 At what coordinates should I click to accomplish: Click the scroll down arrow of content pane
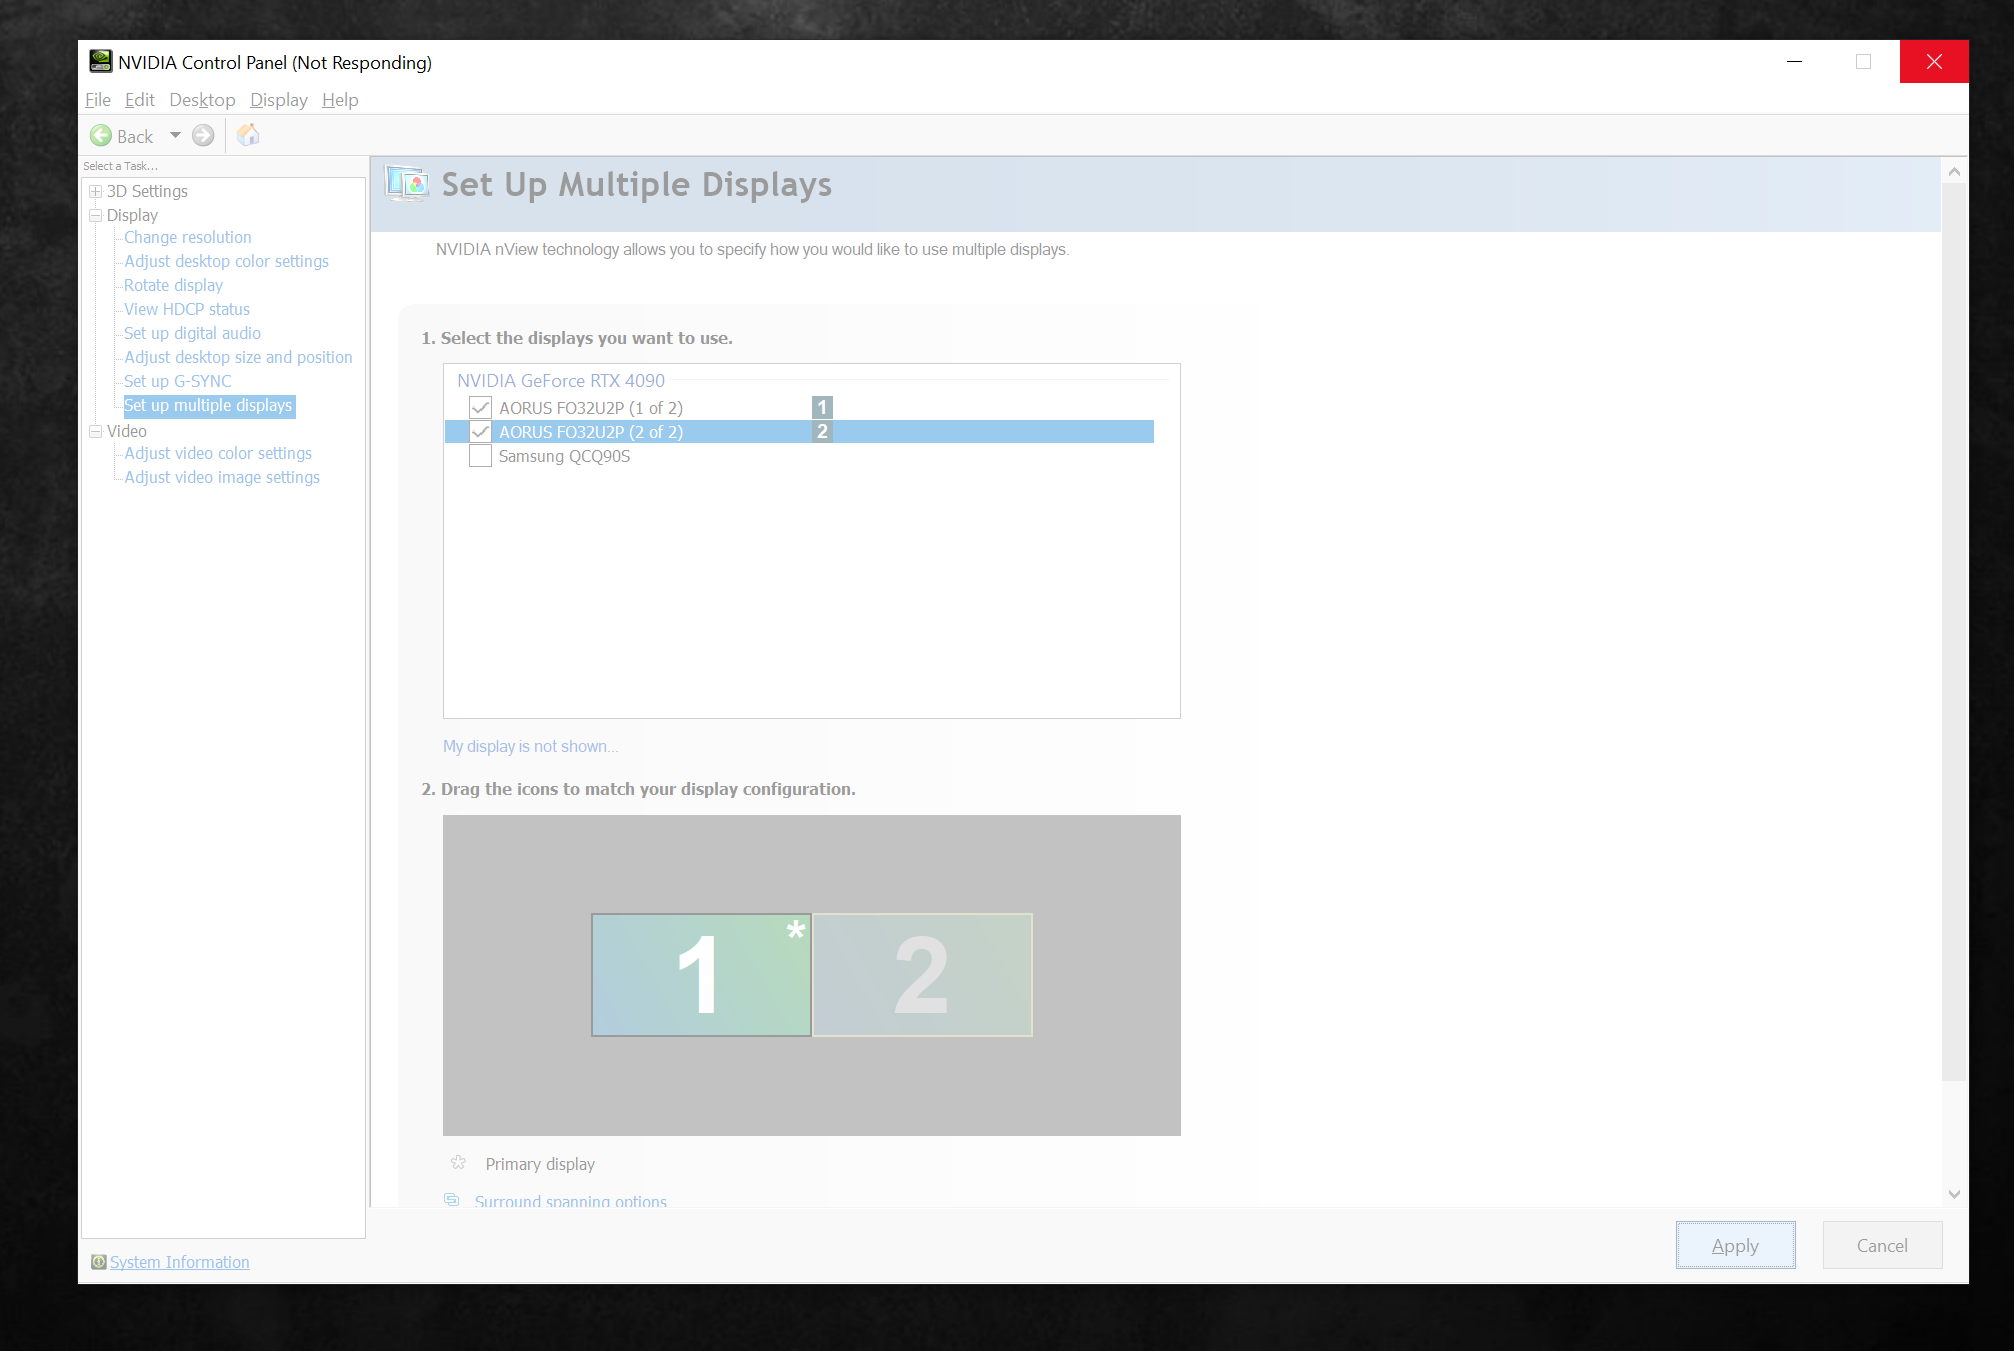(x=1954, y=1194)
